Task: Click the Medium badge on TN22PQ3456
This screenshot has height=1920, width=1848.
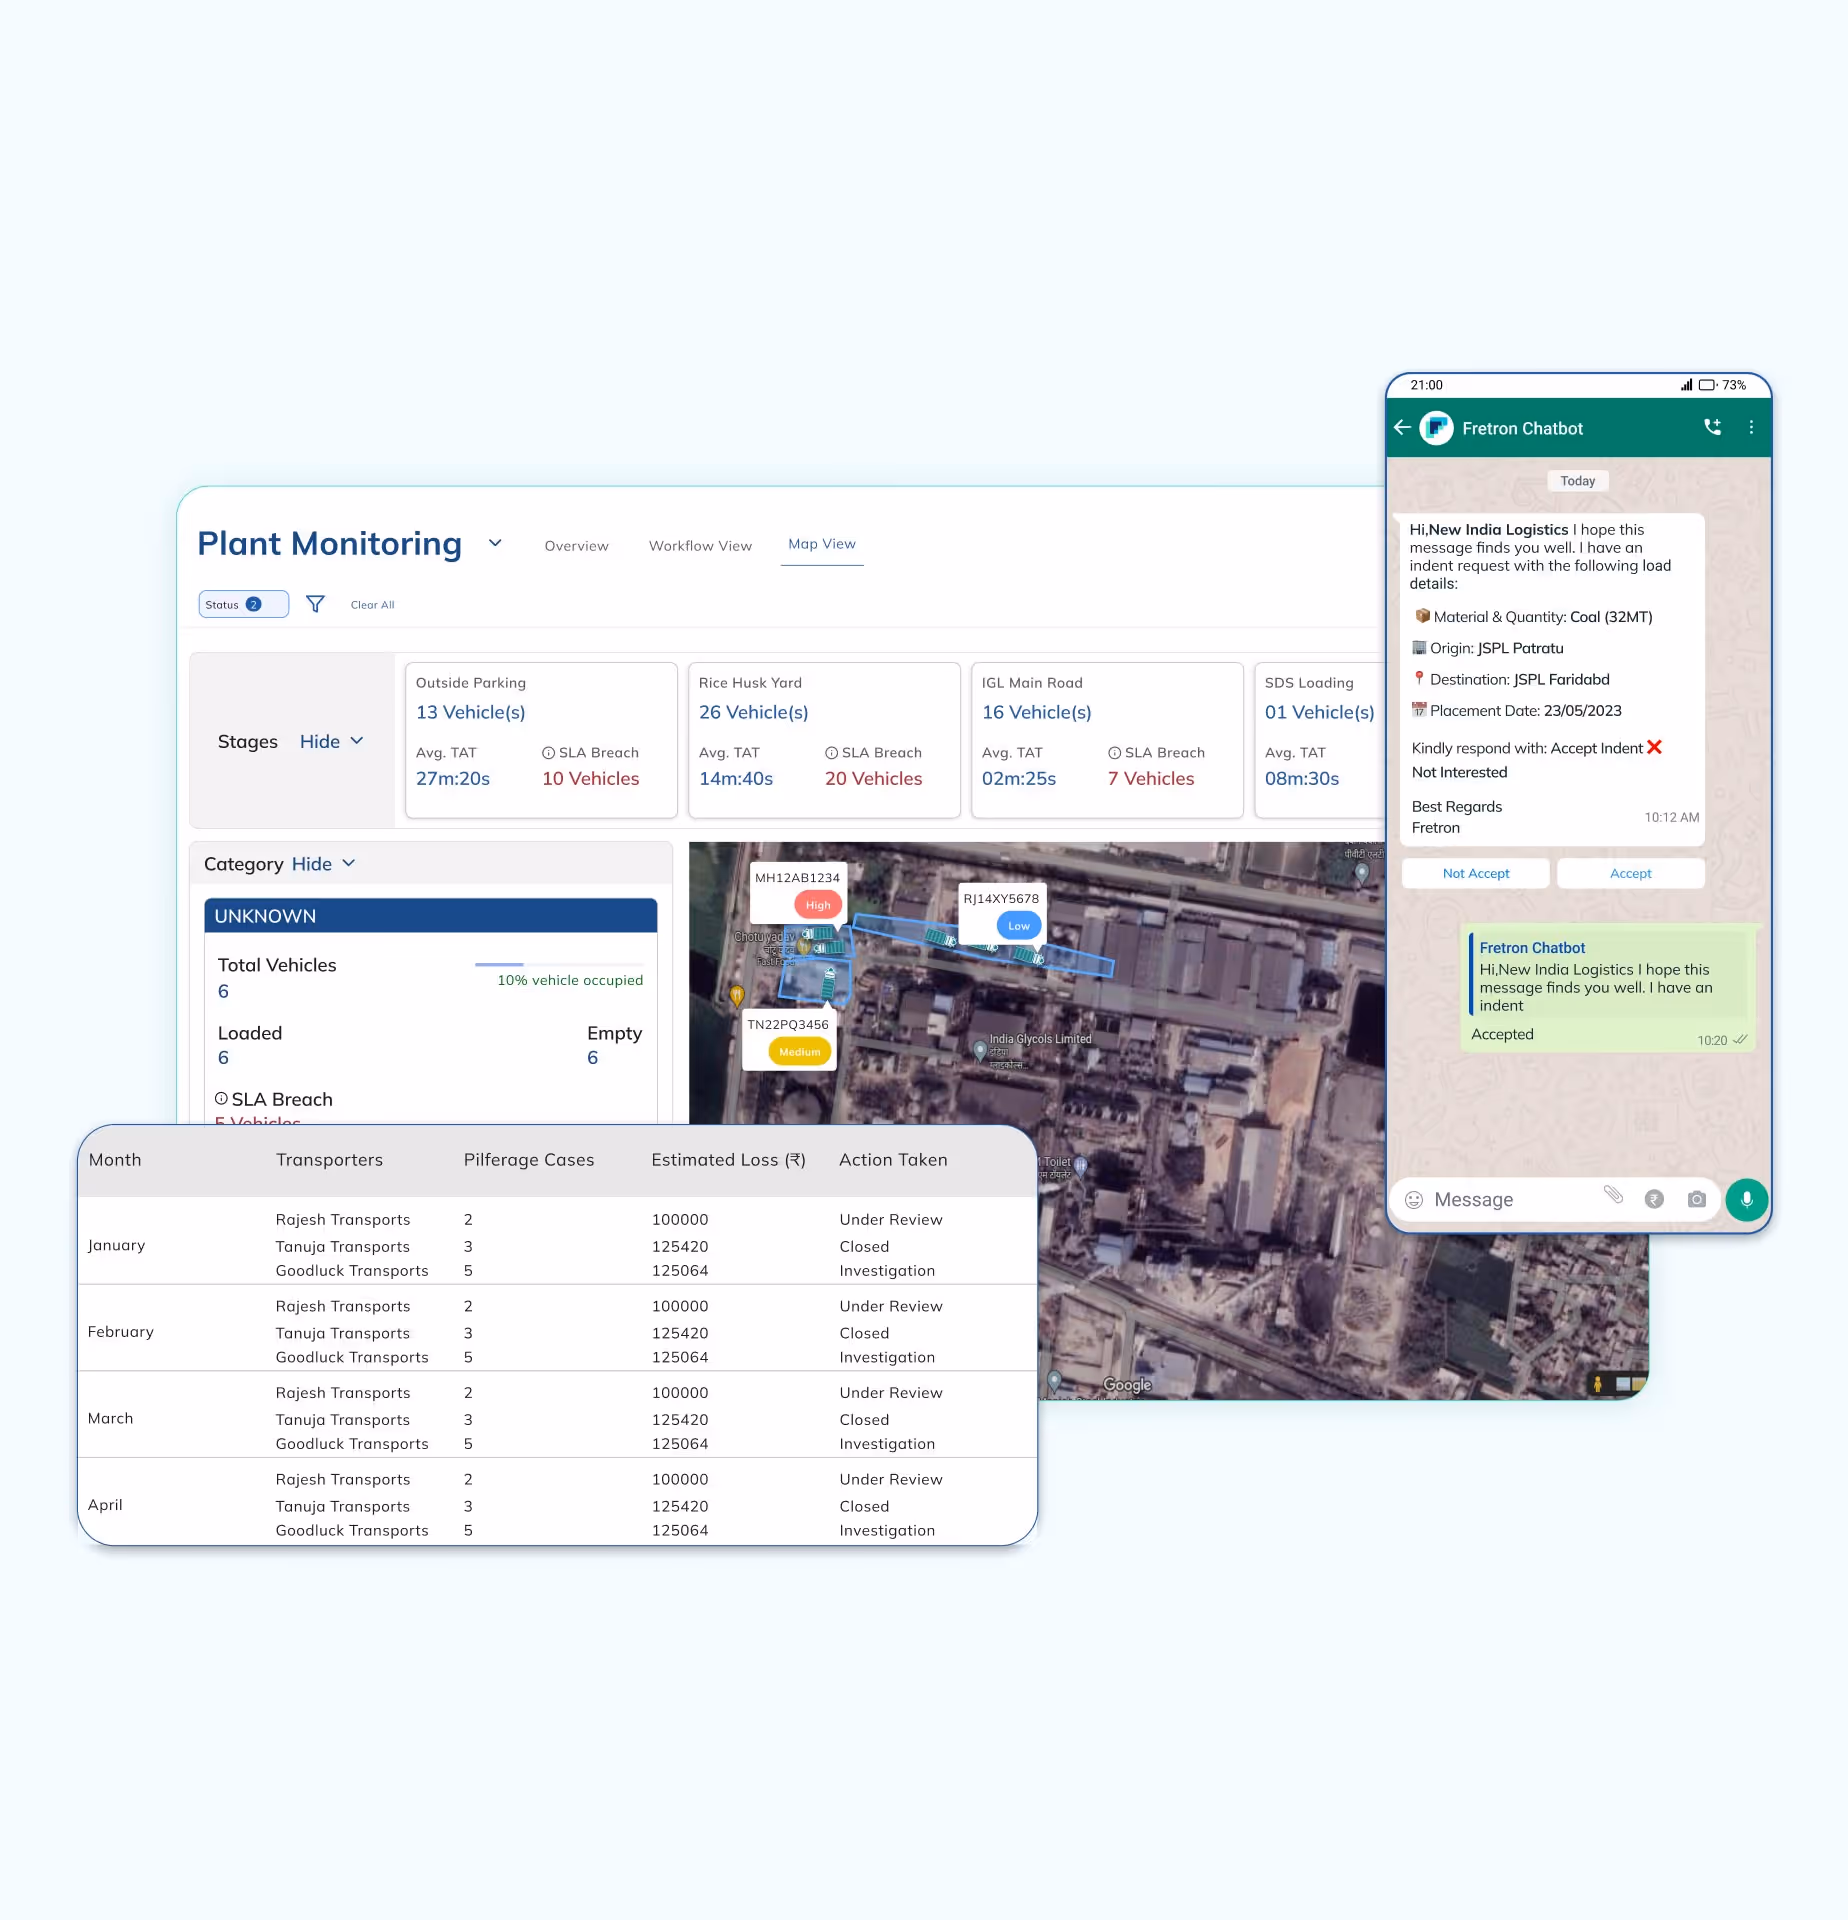Action: coord(800,1052)
